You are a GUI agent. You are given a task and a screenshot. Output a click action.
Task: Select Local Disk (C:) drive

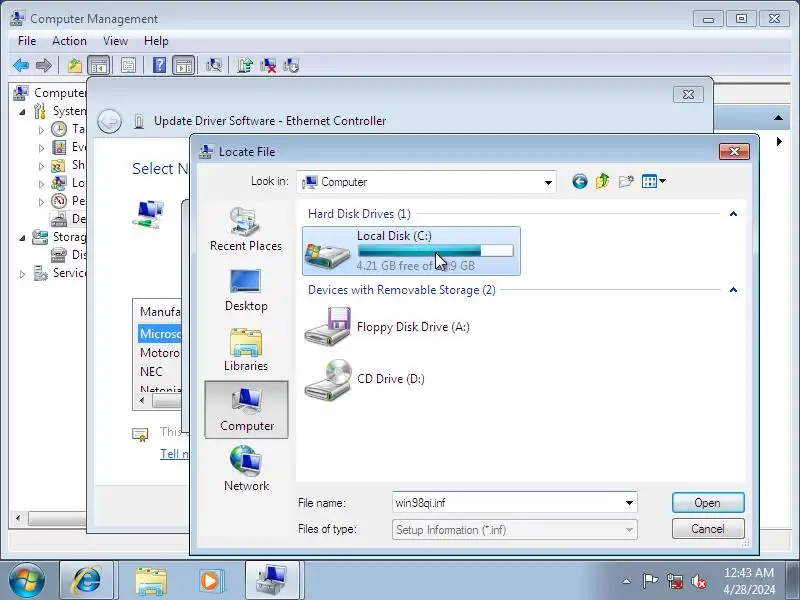[411, 251]
